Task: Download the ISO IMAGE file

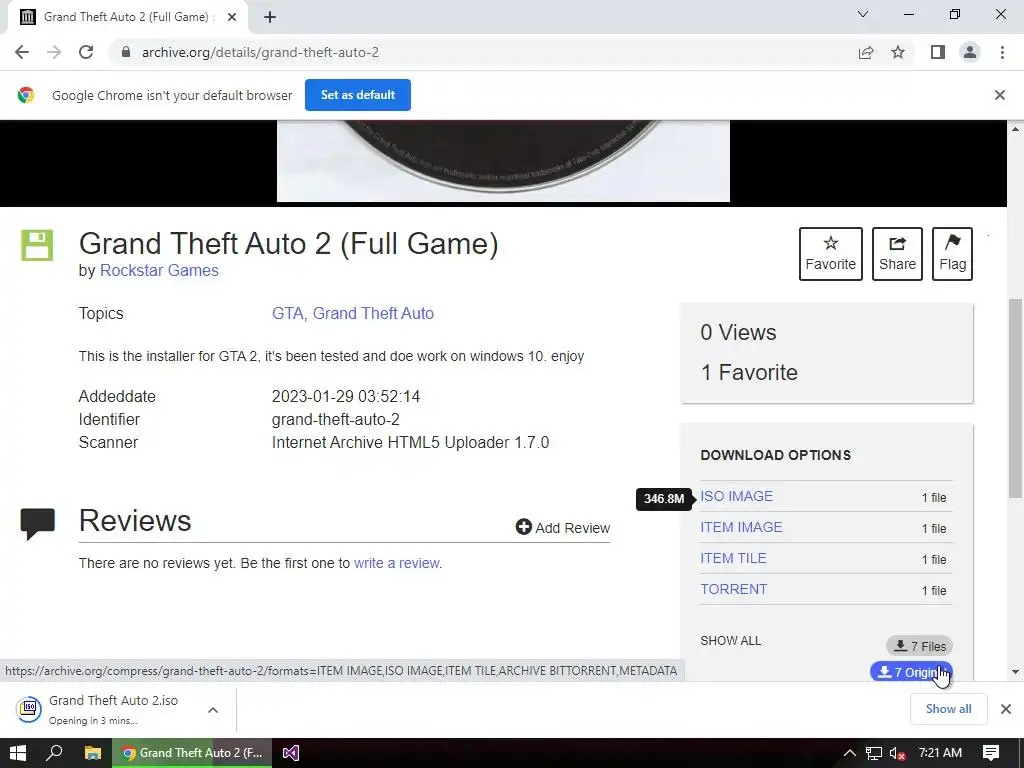Action: [737, 496]
